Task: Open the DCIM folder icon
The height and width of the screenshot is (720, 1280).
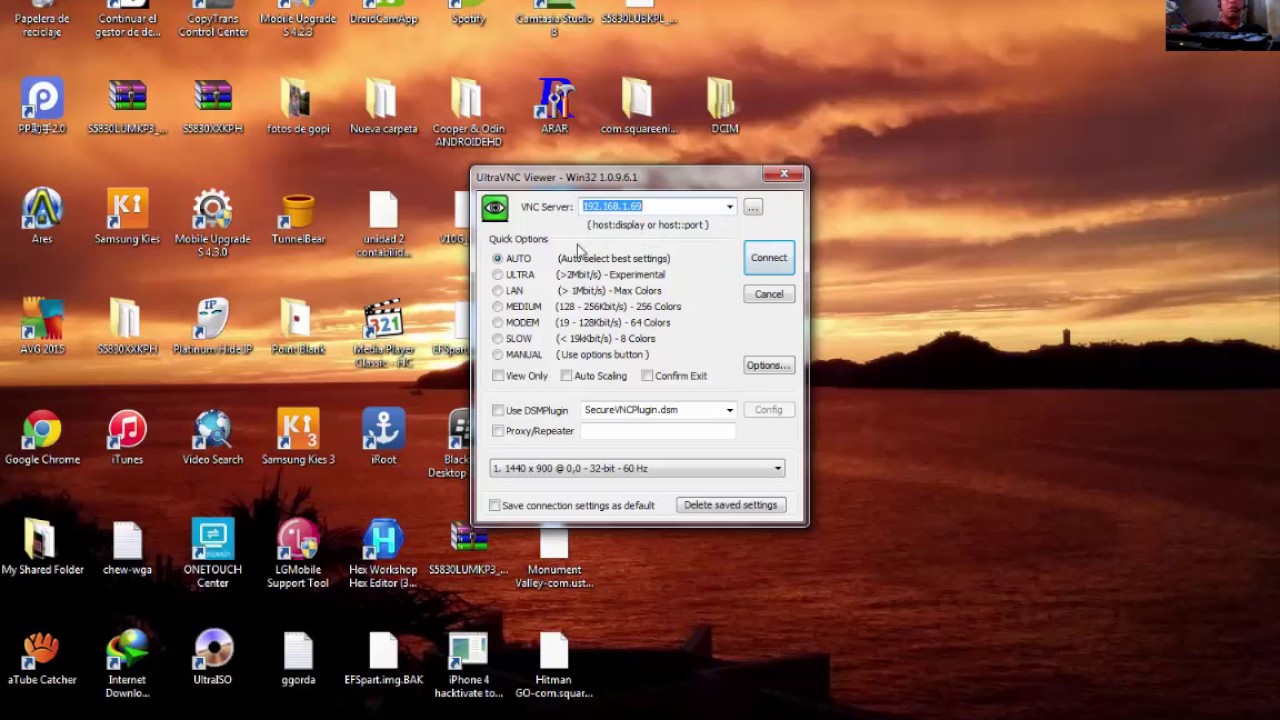Action: tap(724, 106)
